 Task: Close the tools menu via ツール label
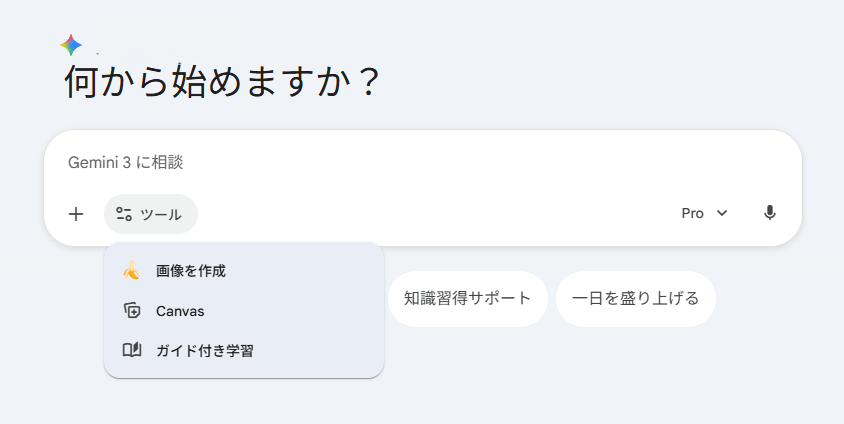coord(161,214)
